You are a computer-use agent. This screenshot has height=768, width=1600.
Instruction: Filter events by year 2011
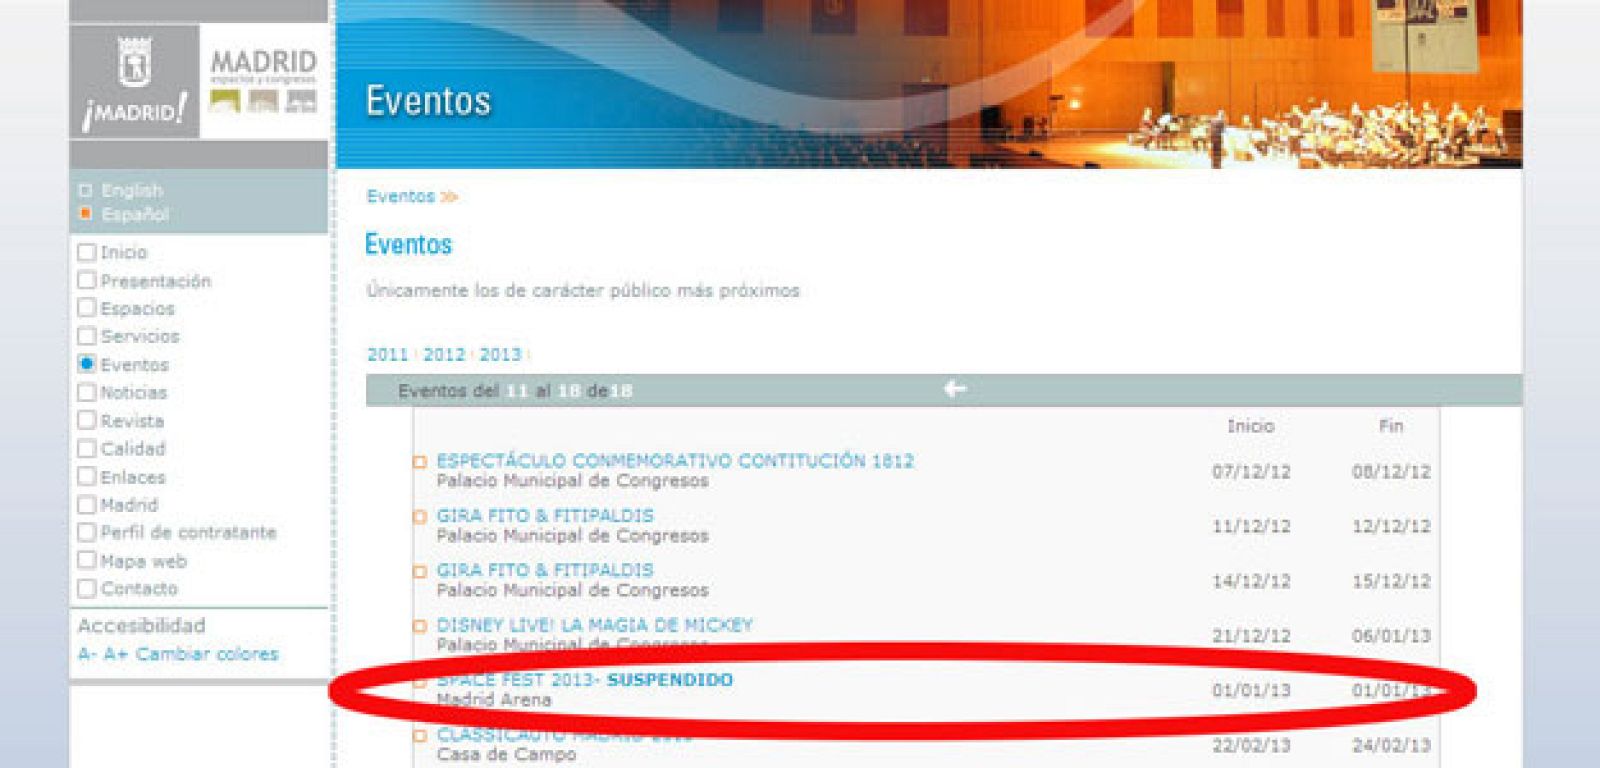point(387,354)
